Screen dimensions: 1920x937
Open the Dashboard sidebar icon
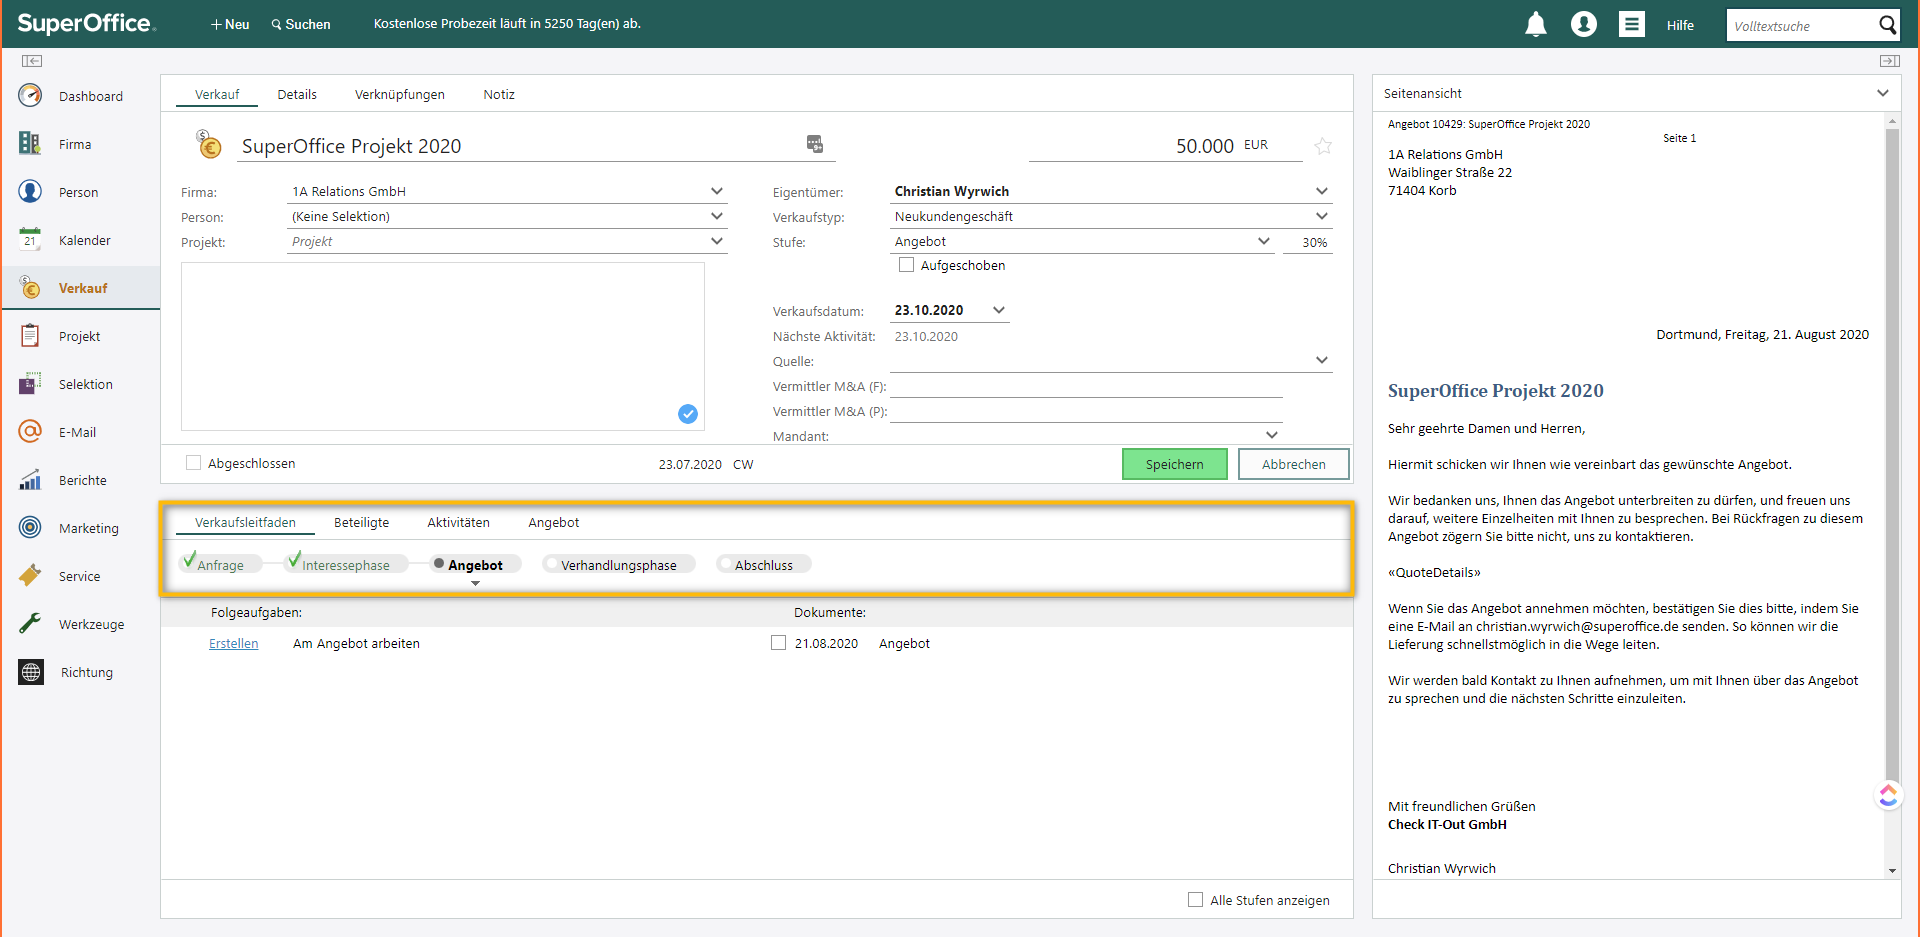pyautogui.click(x=30, y=96)
